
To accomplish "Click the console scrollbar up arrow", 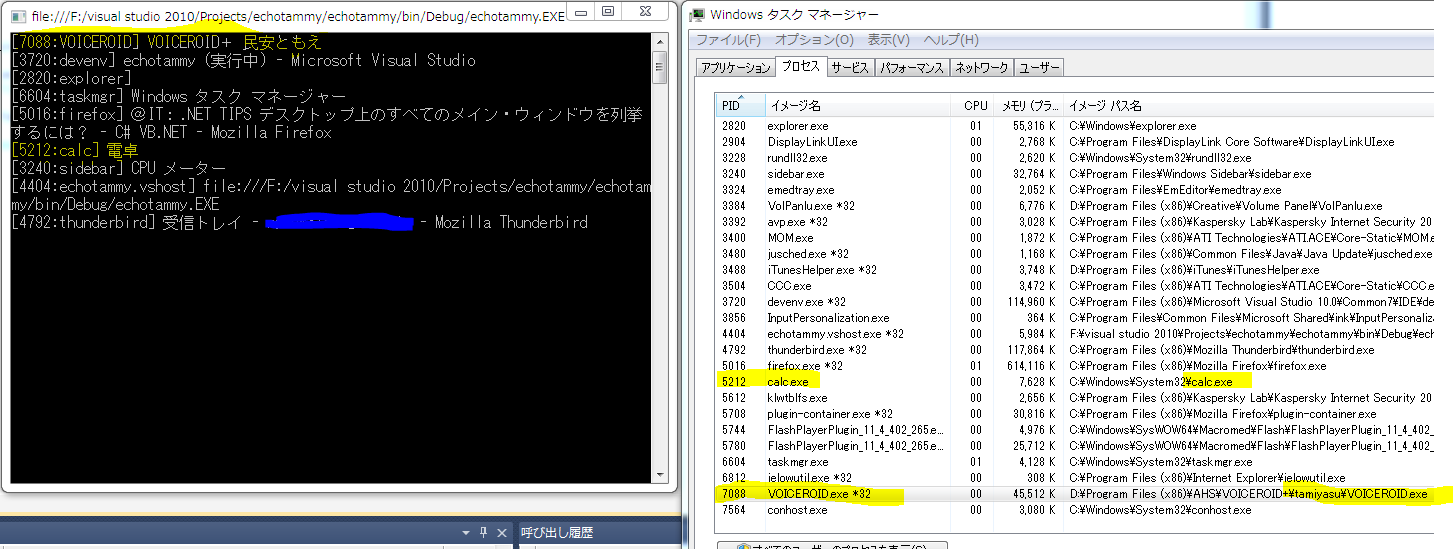I will [659, 42].
